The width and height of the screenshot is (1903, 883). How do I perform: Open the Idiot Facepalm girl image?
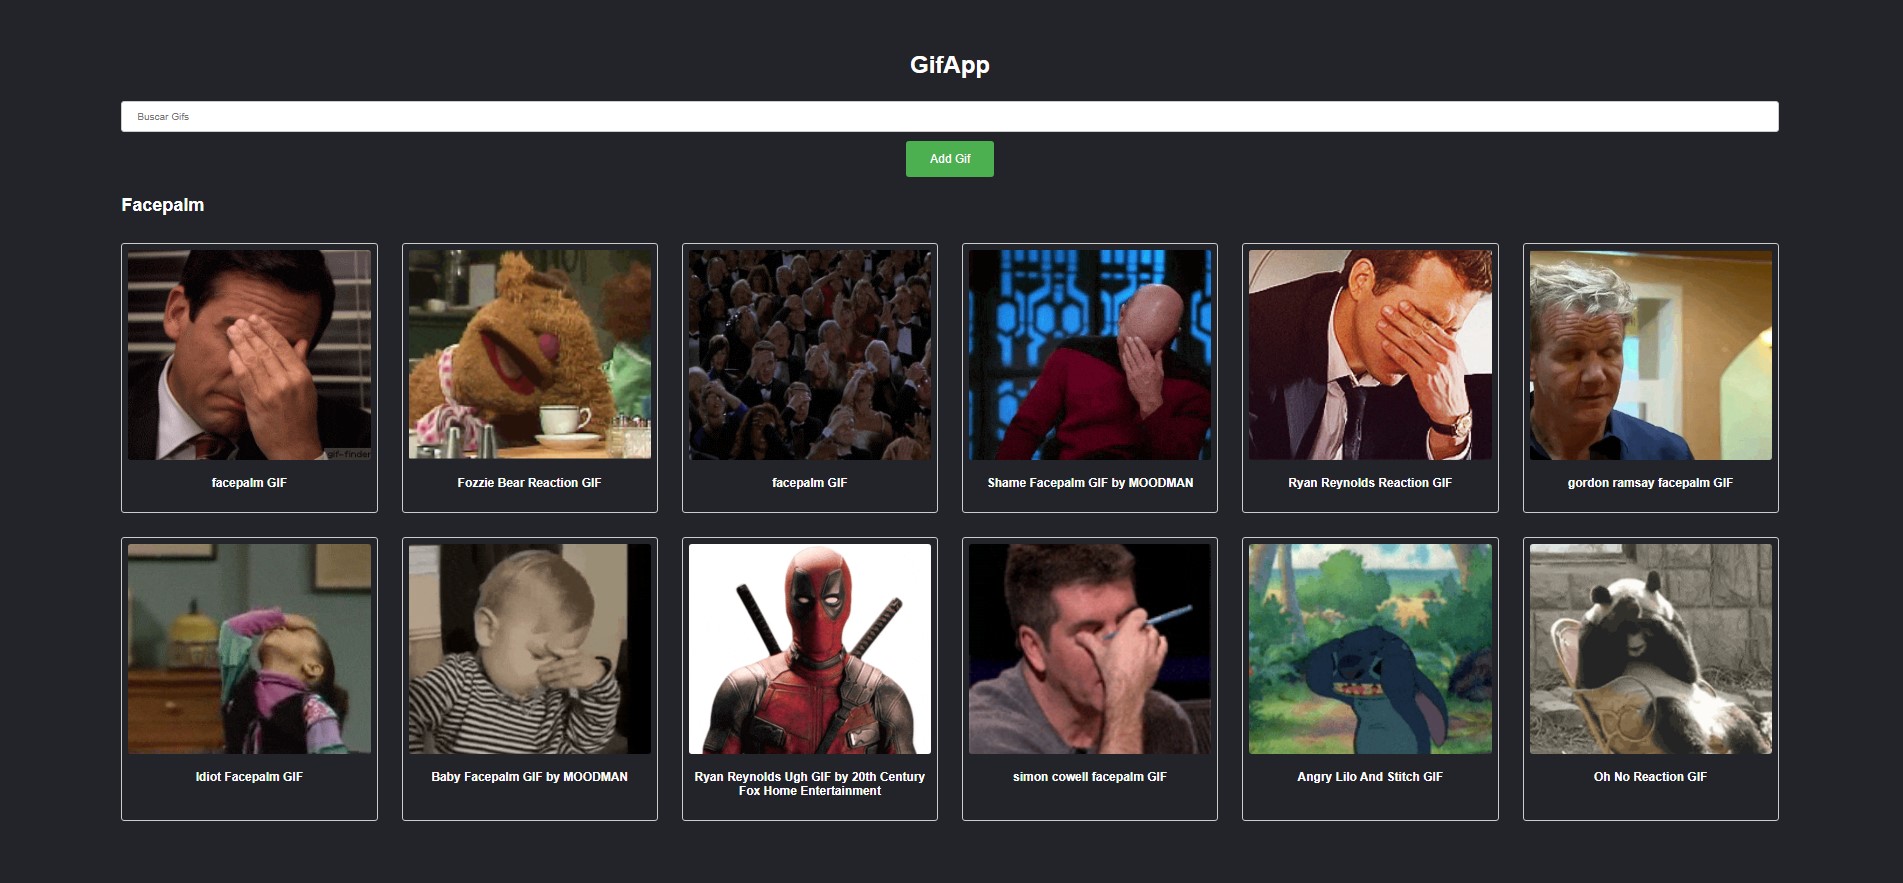tap(249, 649)
